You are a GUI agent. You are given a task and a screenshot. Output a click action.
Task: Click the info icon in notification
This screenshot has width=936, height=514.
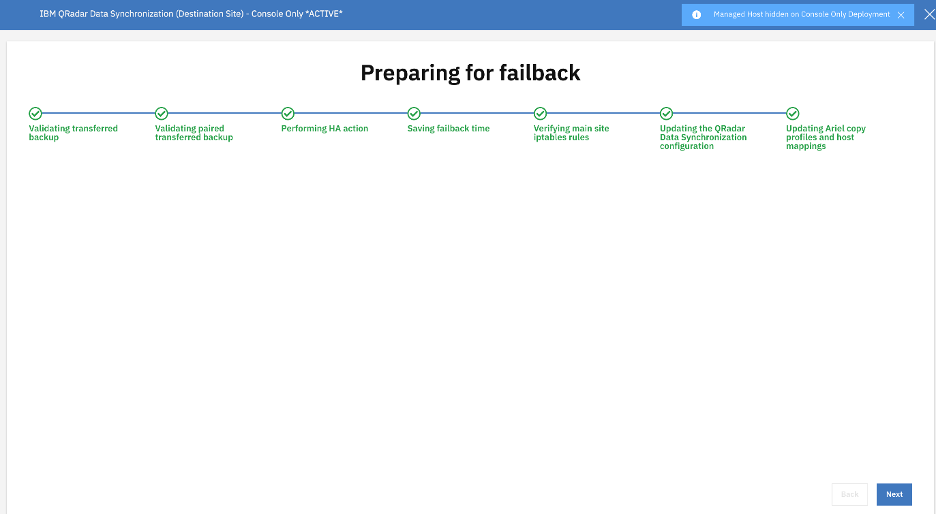click(696, 15)
